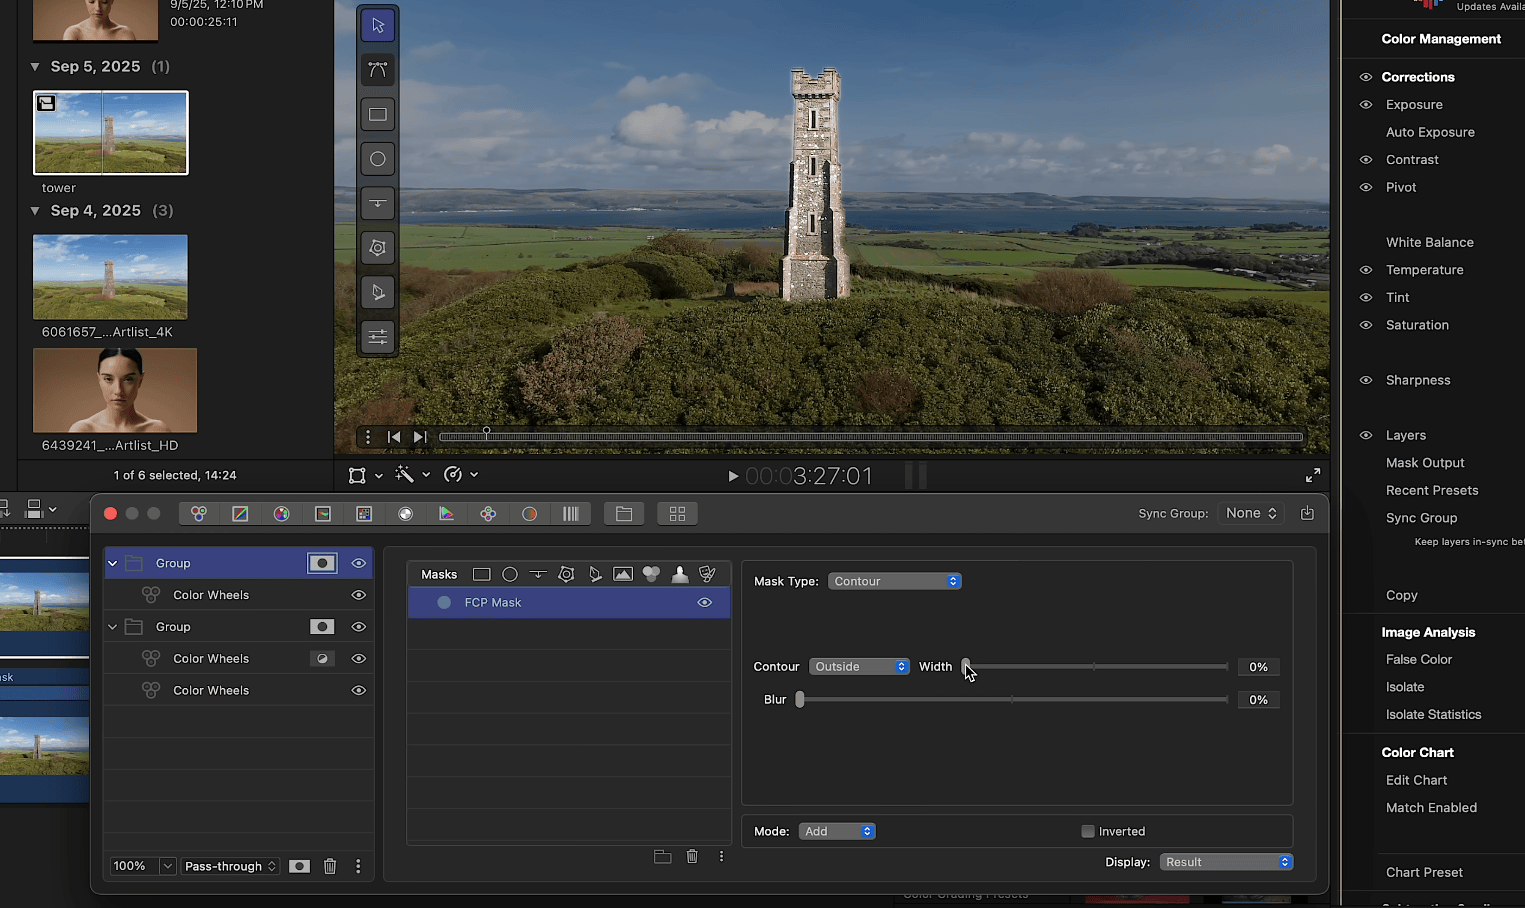Open sliders adjustment tool in viewer toolbar

(377, 337)
